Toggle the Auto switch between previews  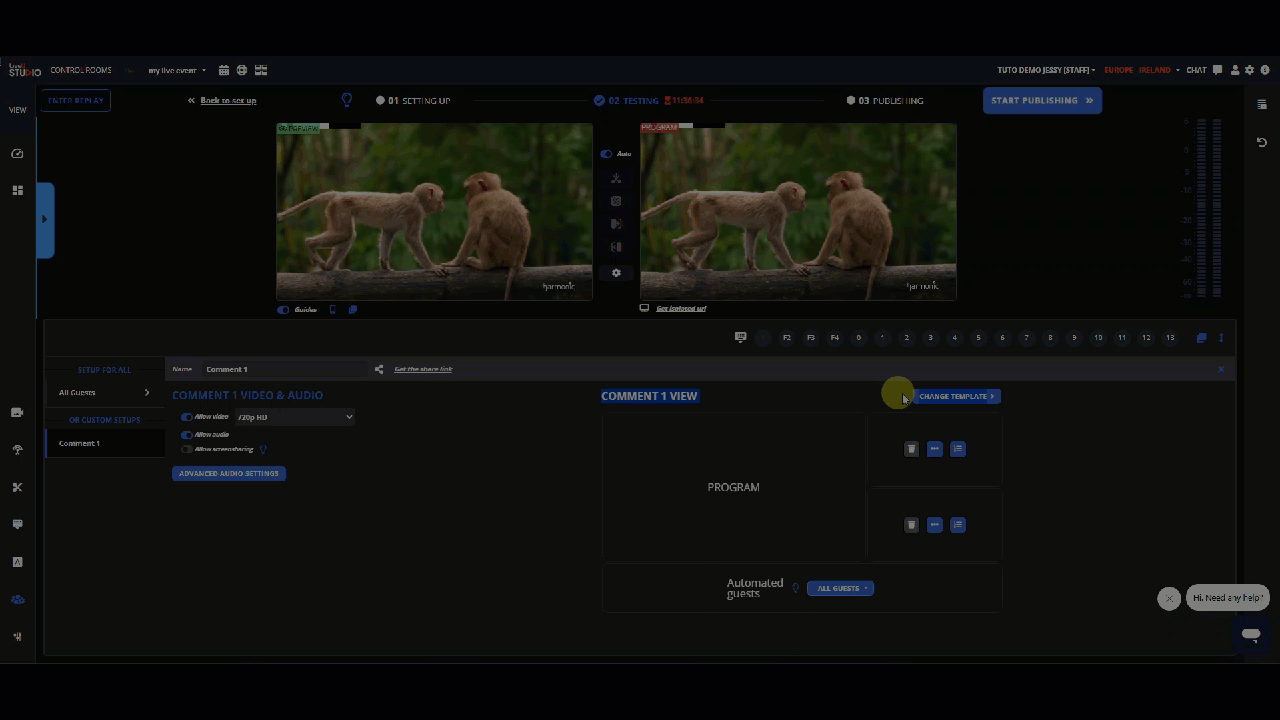(606, 154)
